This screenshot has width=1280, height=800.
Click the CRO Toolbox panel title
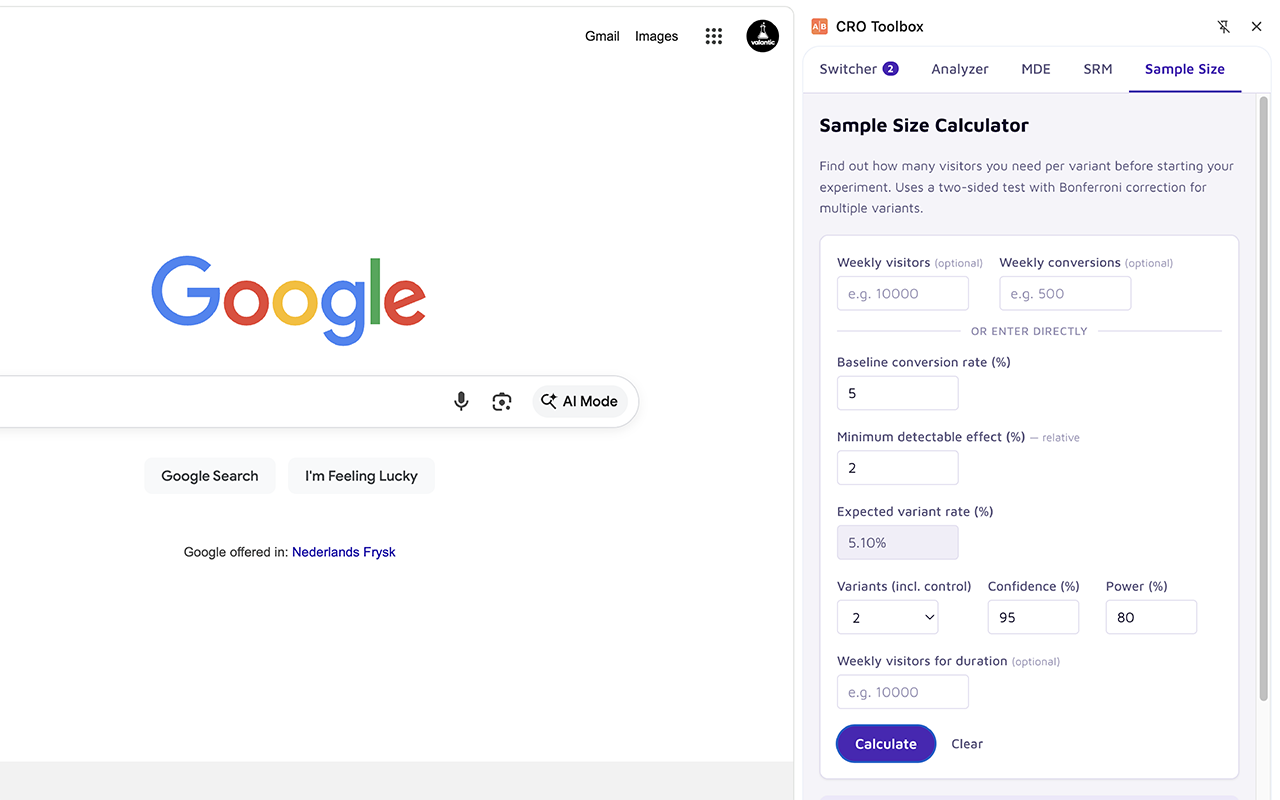(x=880, y=27)
